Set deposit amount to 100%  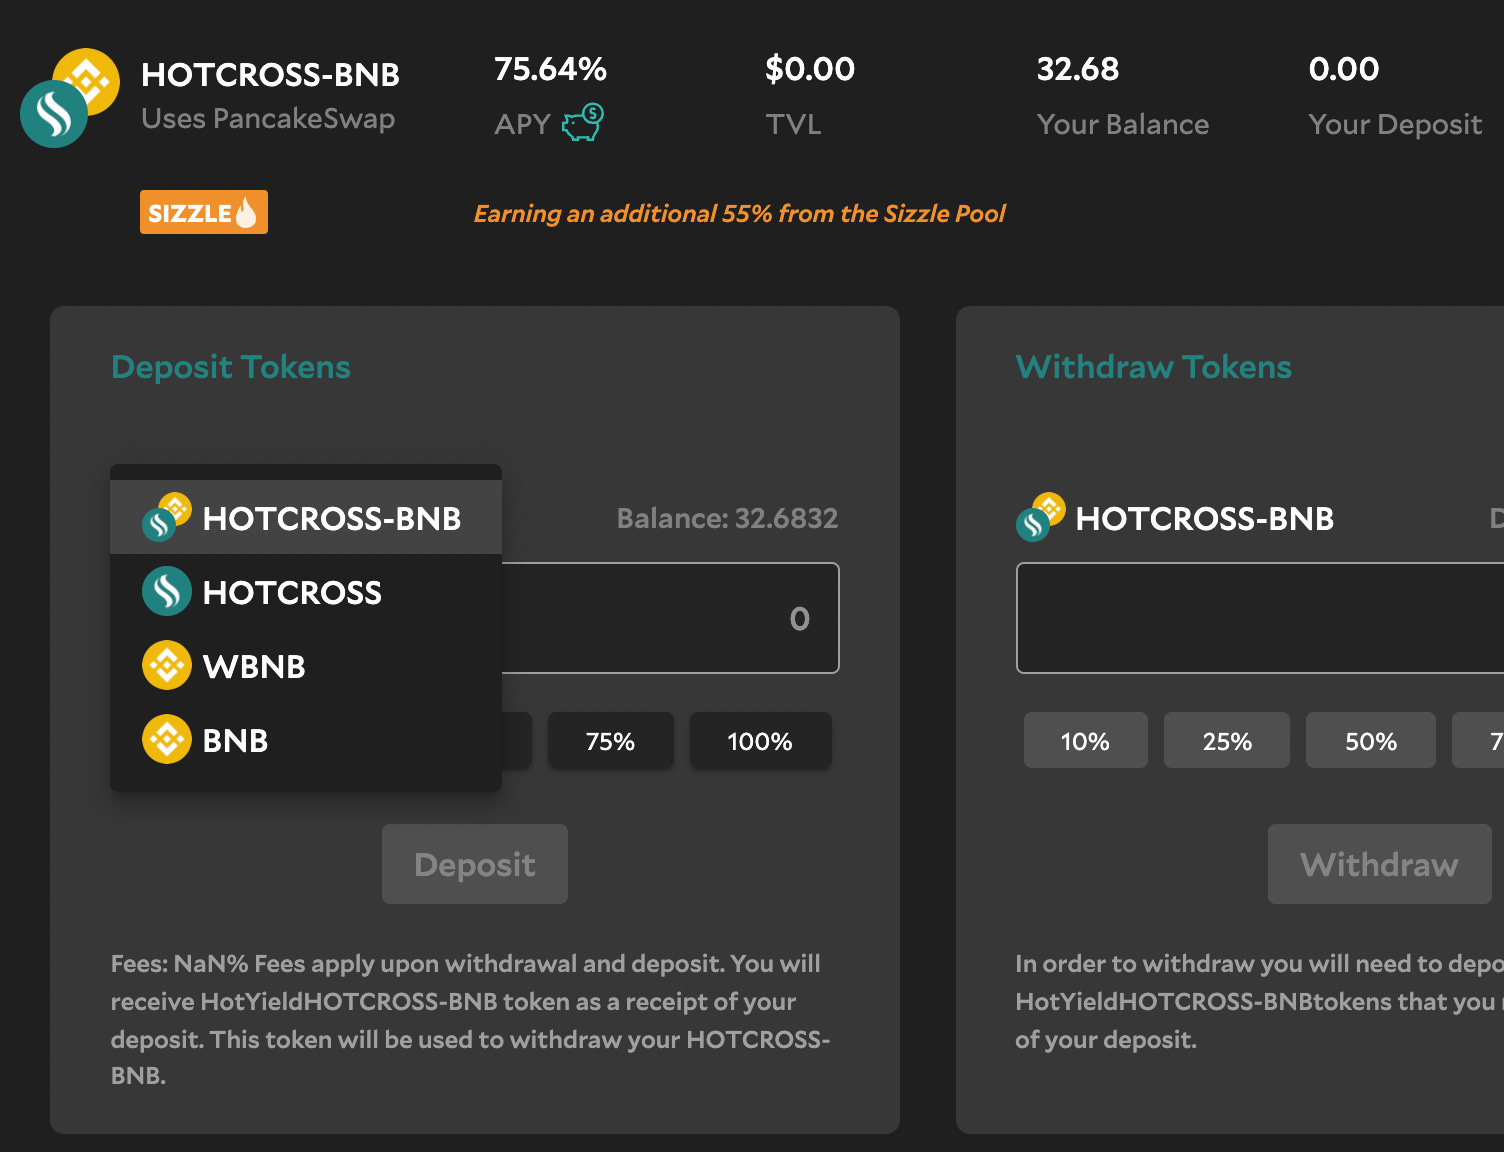(760, 741)
